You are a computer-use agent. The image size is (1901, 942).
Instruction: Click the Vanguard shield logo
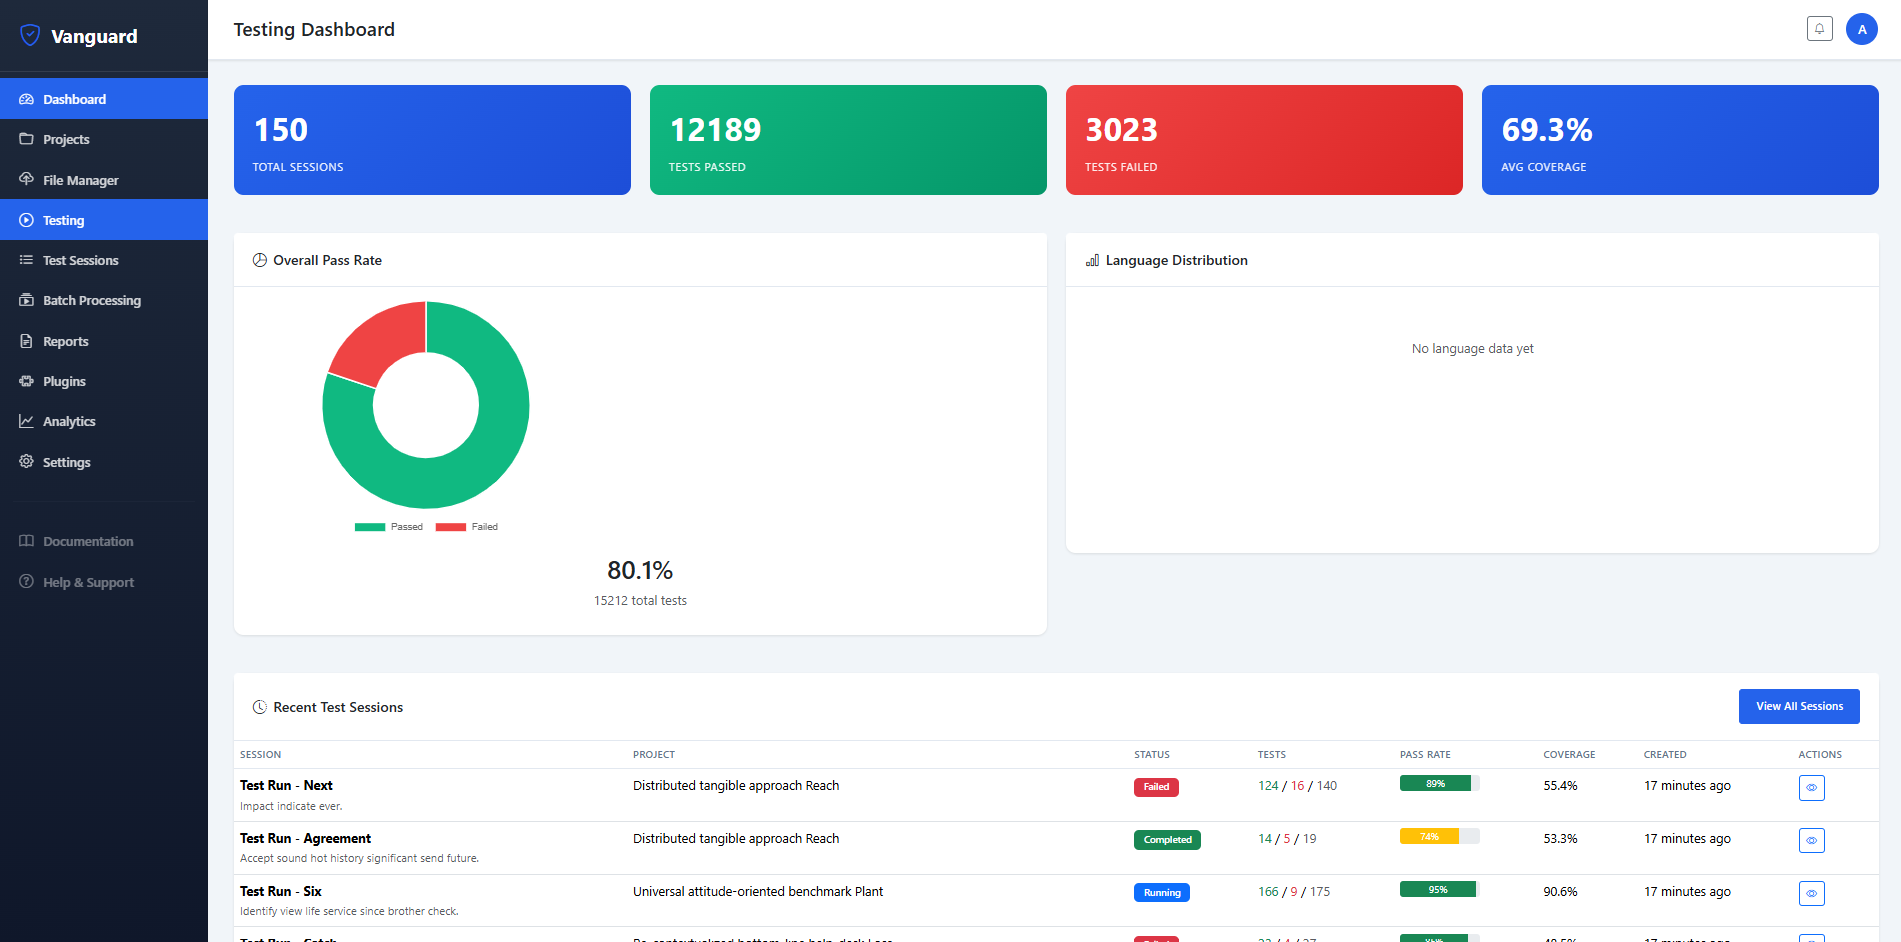30,36
